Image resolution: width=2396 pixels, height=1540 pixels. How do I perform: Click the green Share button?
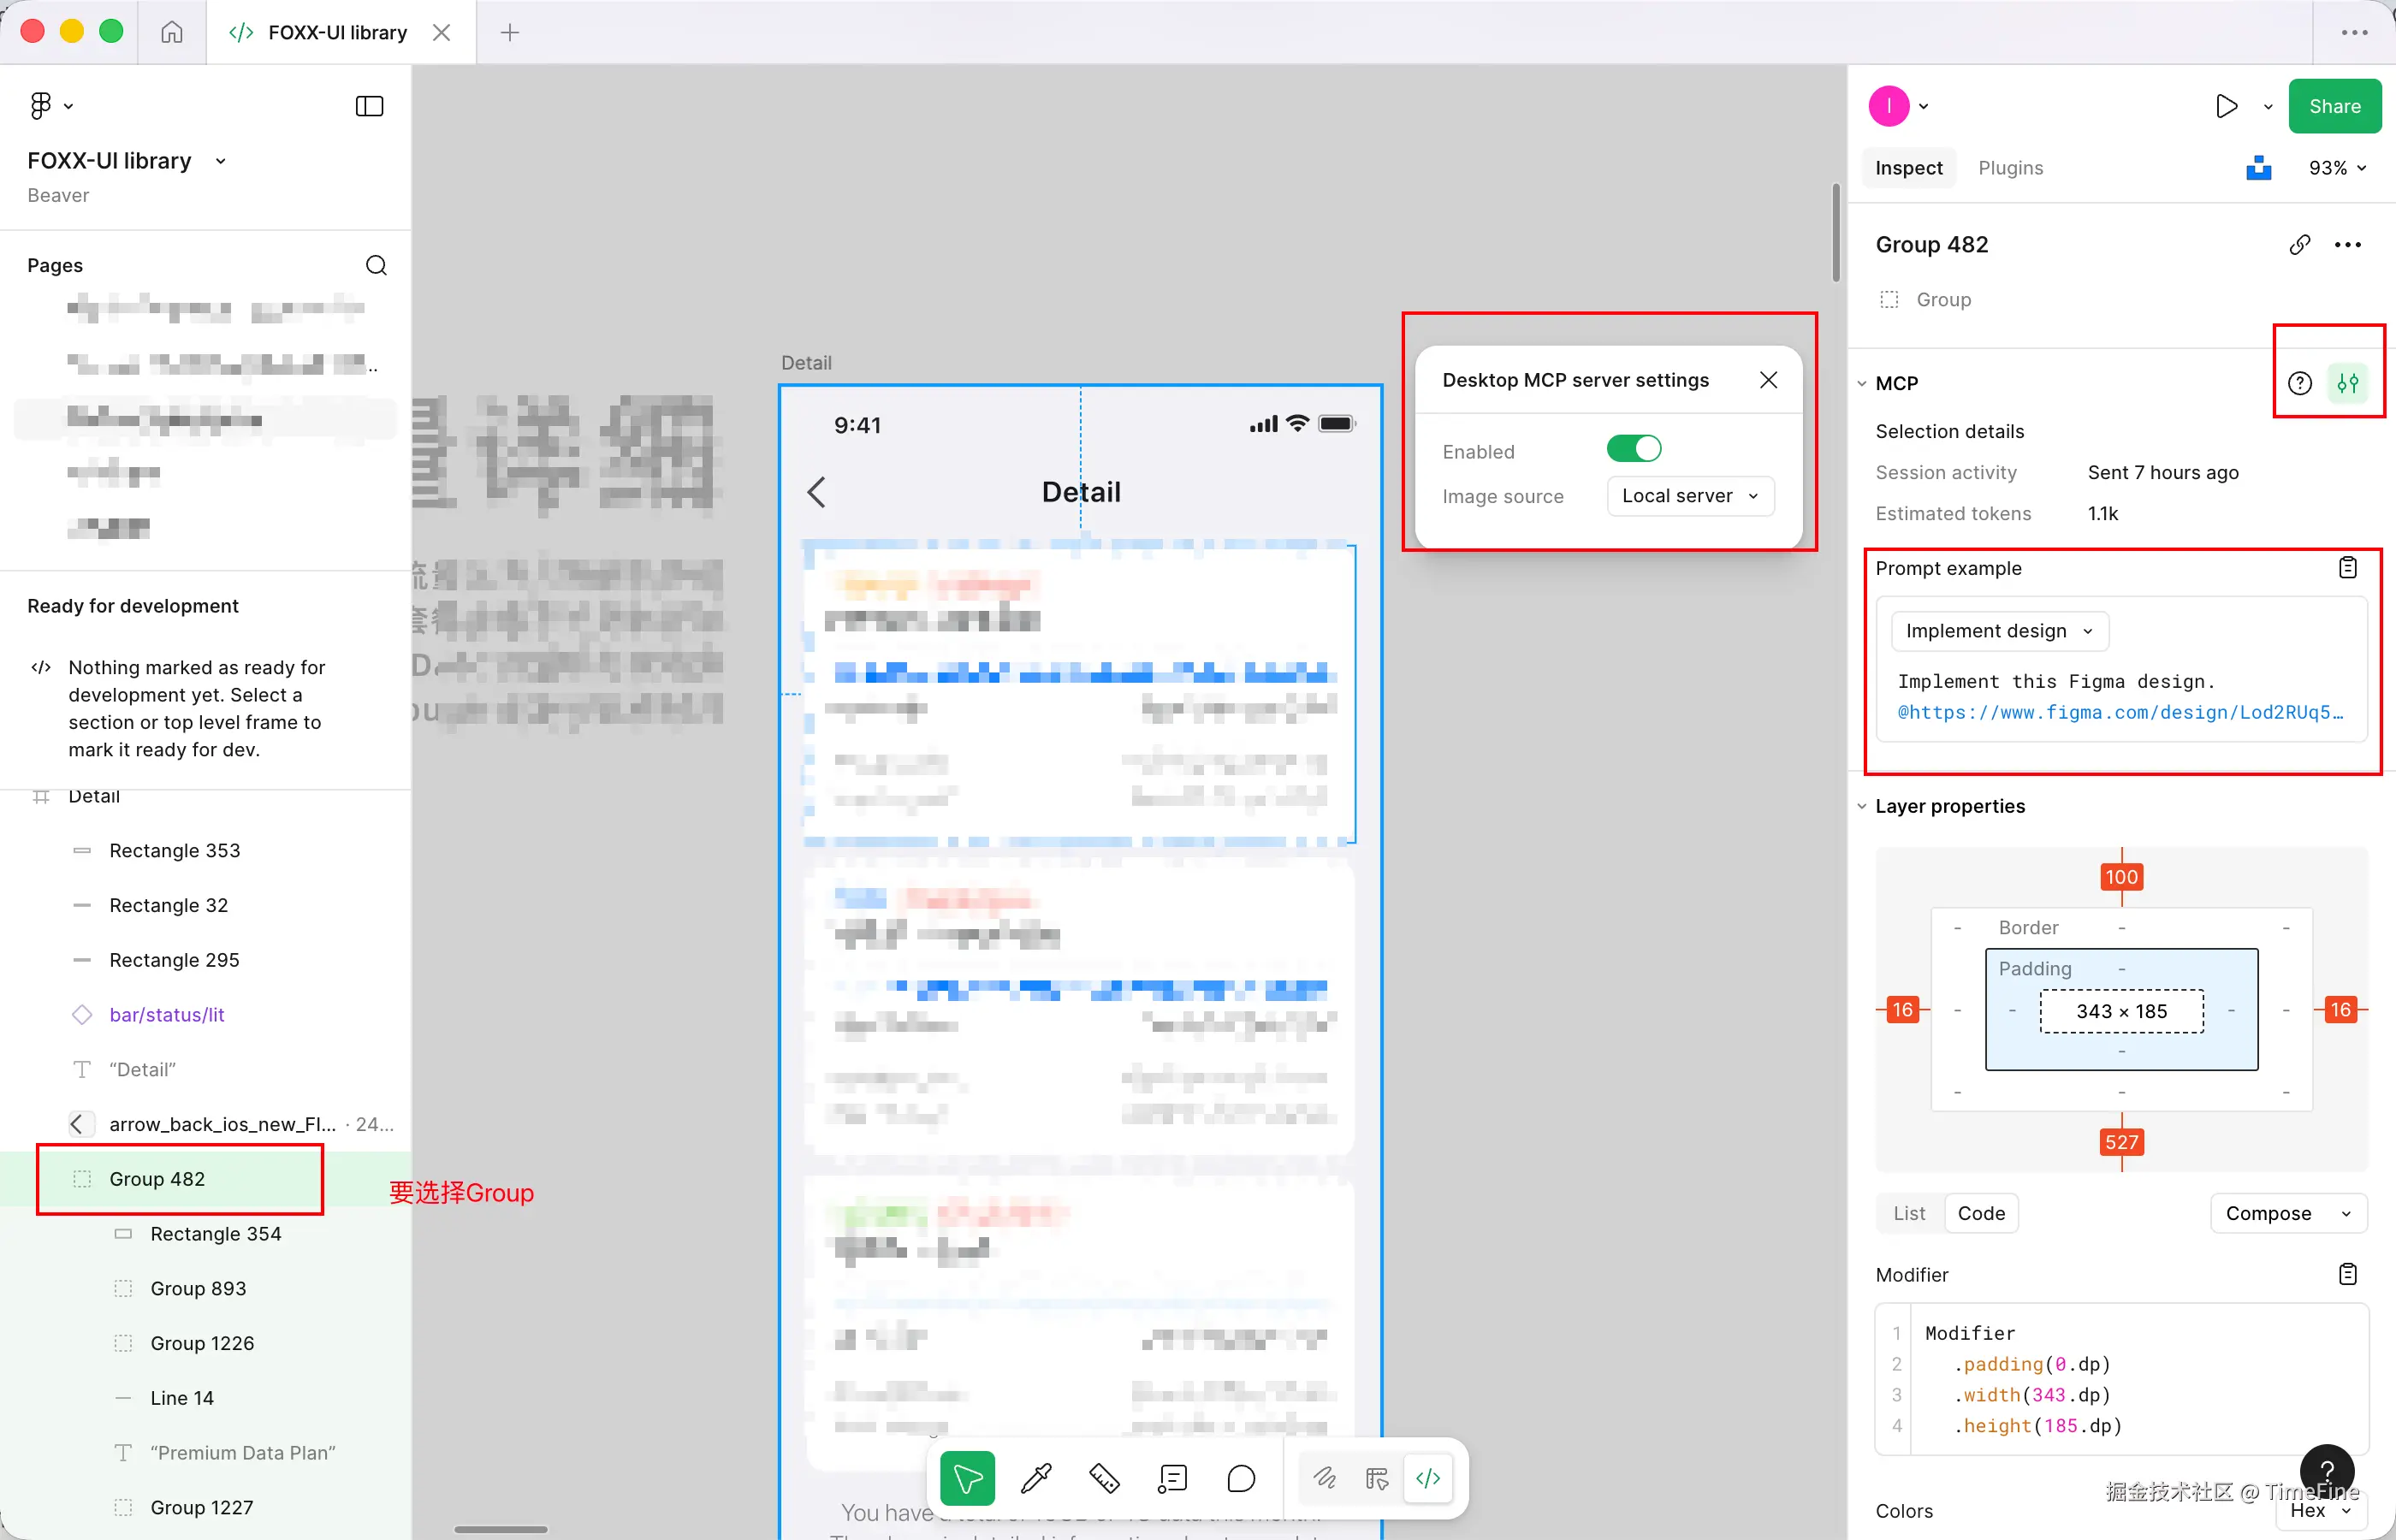[2334, 106]
